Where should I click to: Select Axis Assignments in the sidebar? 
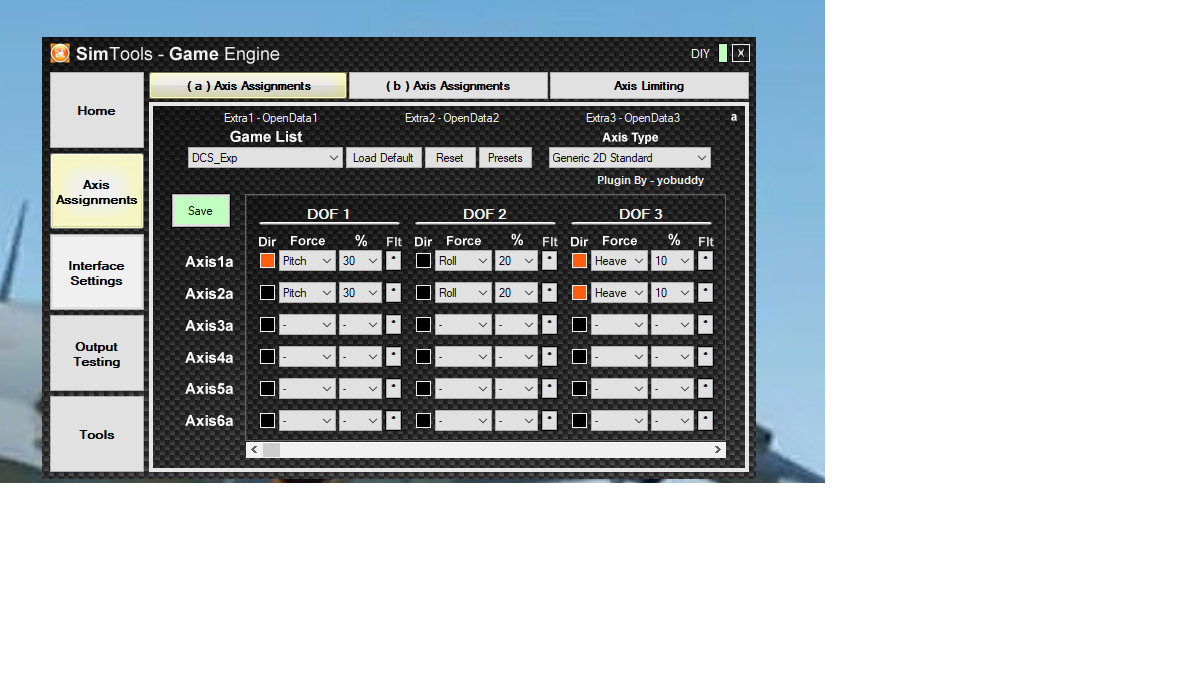97,192
